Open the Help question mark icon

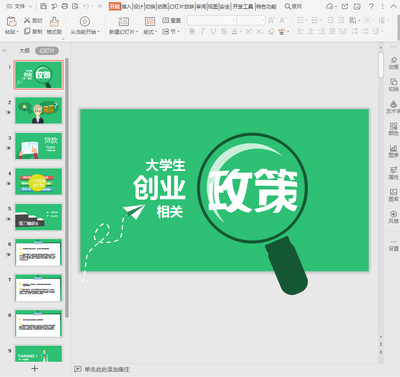[371, 6]
